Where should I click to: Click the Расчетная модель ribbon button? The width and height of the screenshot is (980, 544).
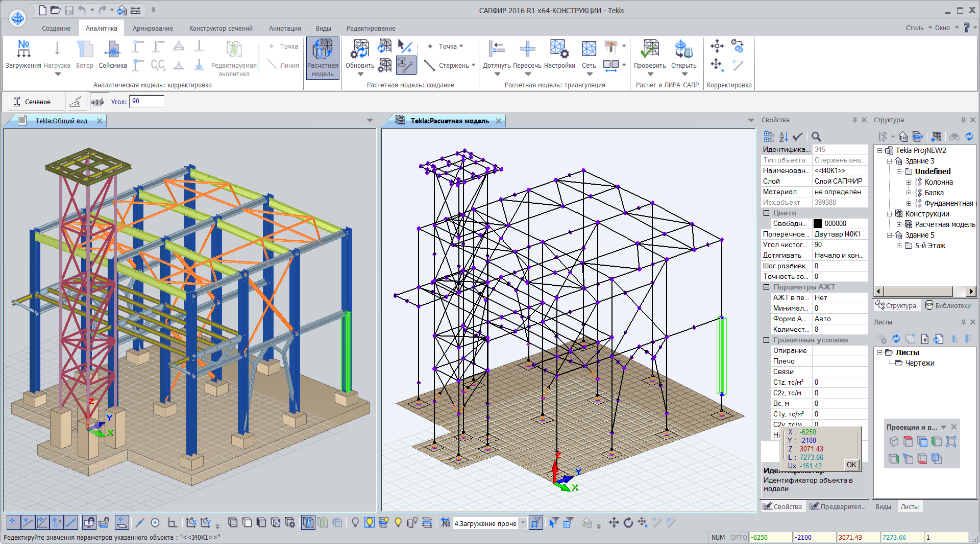322,58
